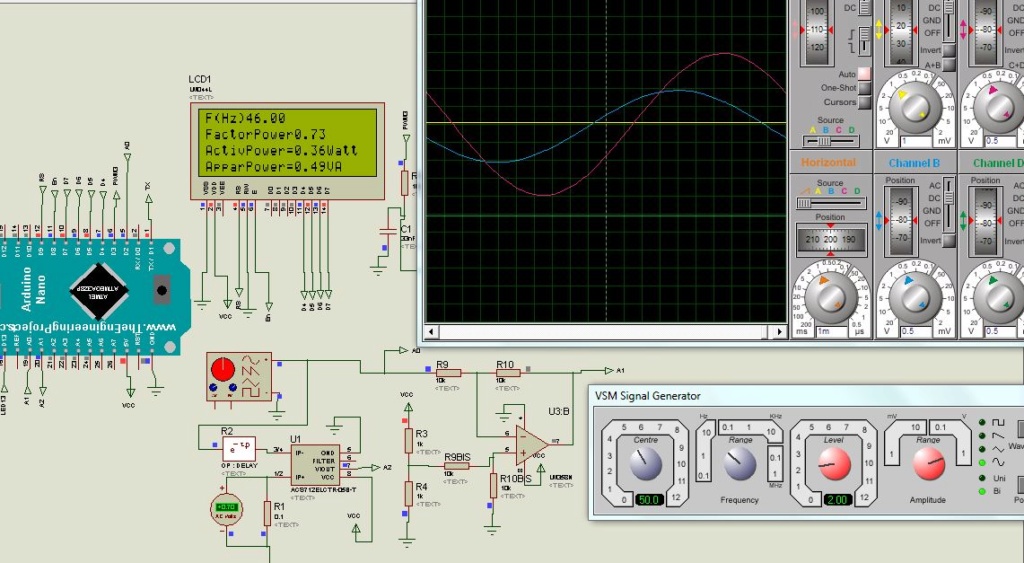Turn the blue Channel B voltage knob
The width and height of the screenshot is (1024, 563).
click(915, 297)
